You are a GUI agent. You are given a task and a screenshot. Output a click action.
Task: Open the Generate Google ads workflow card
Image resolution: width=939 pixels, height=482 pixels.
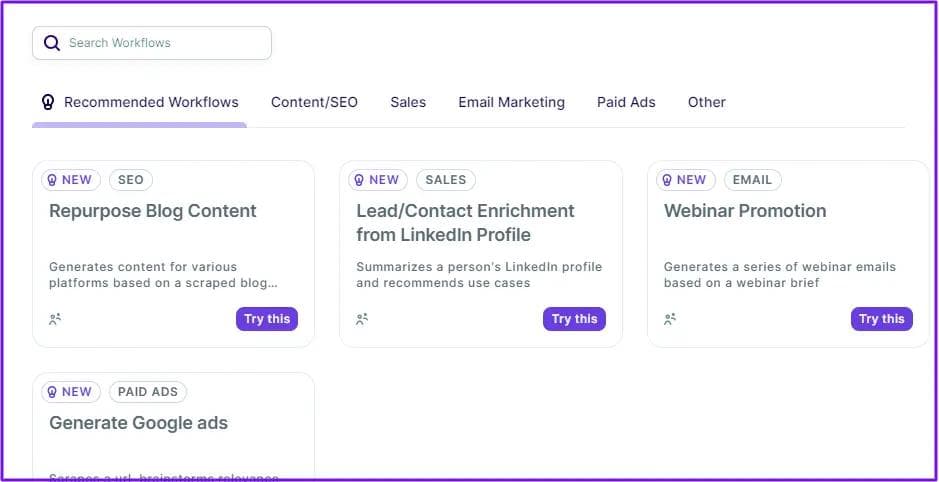(139, 423)
